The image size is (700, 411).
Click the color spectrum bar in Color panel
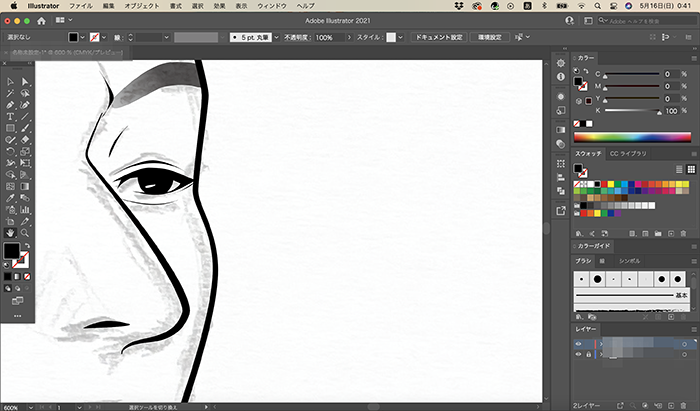point(632,137)
